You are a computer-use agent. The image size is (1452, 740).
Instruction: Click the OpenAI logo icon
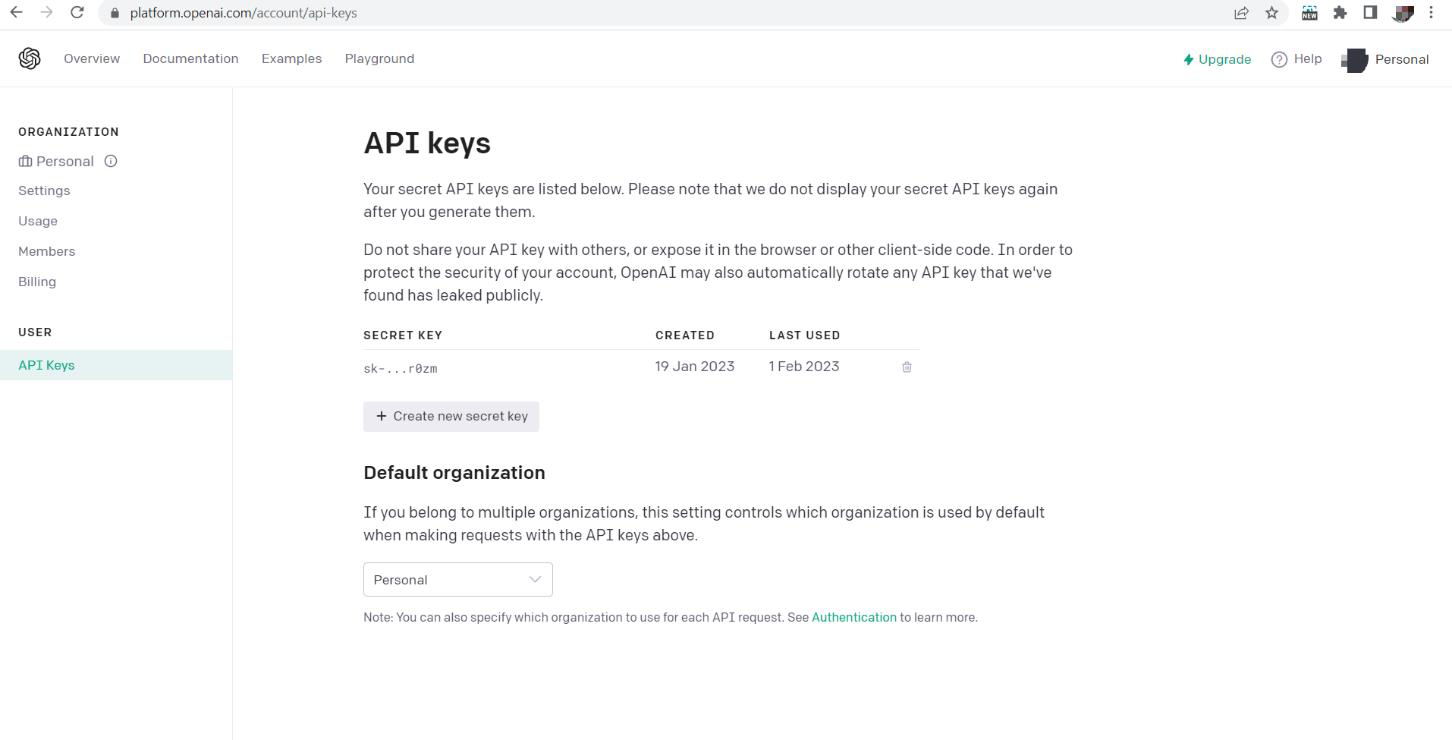30,59
